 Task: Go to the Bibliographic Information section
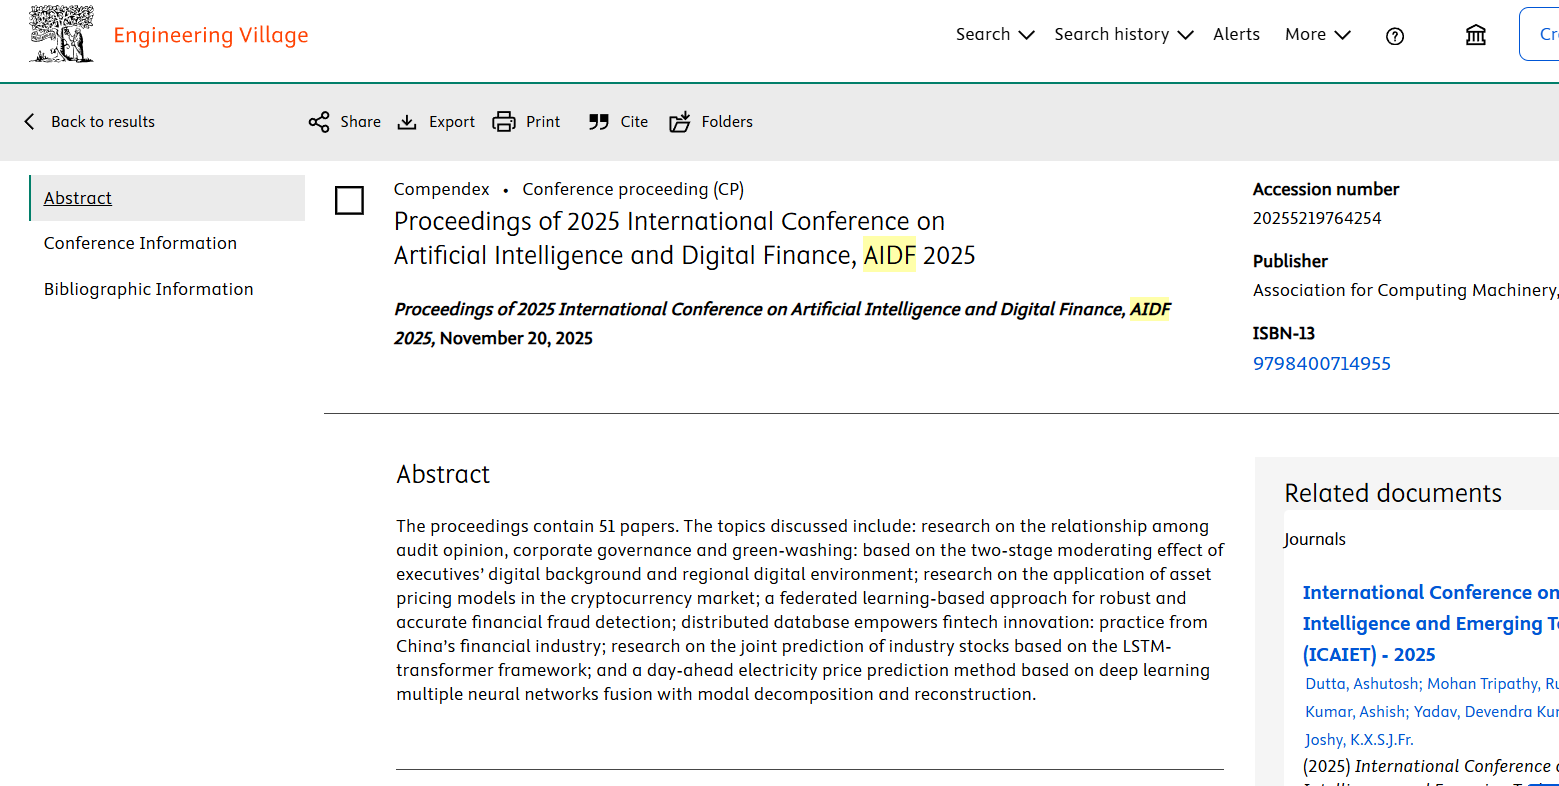click(148, 289)
